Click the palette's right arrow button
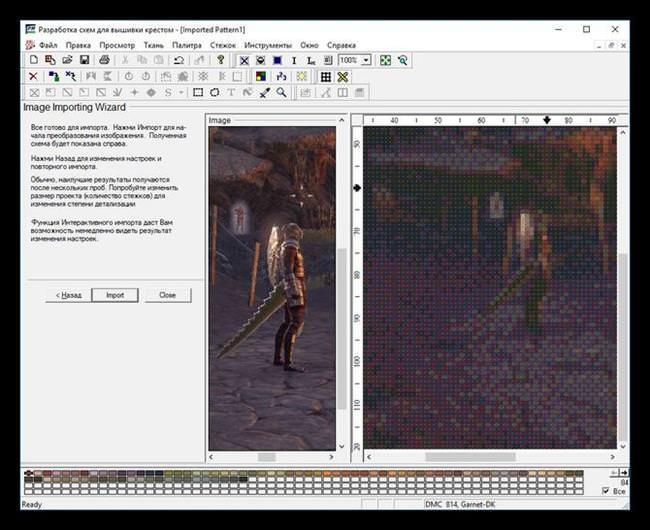650x530 pixels. pyautogui.click(x=624, y=472)
